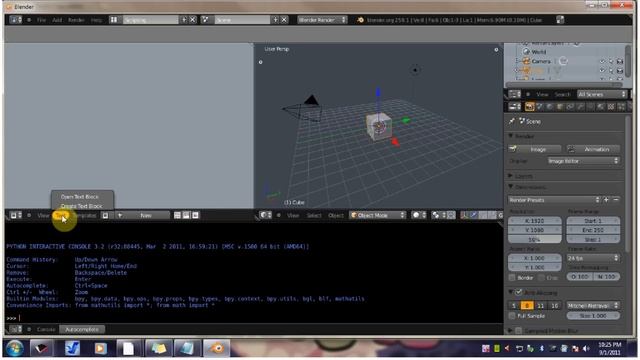Viewport: 640px width, 360px height.
Task: Open the 24 fps frame rate dropdown
Action: click(593, 258)
